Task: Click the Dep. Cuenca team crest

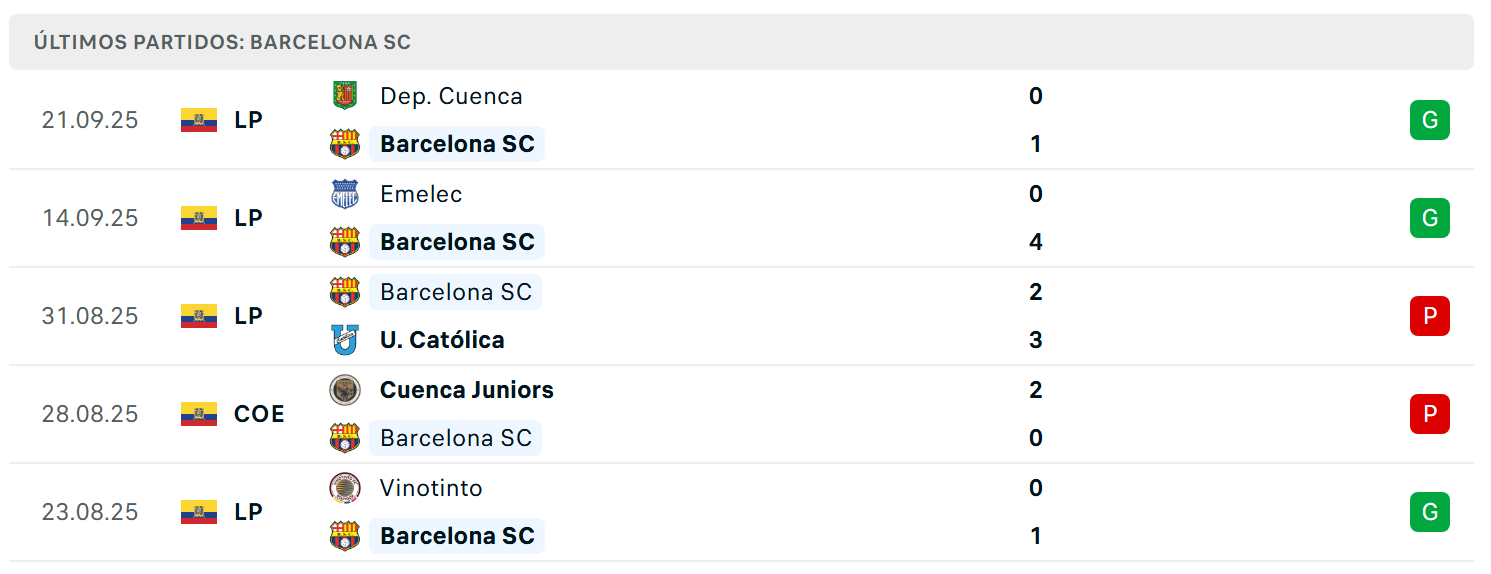Action: click(x=345, y=96)
